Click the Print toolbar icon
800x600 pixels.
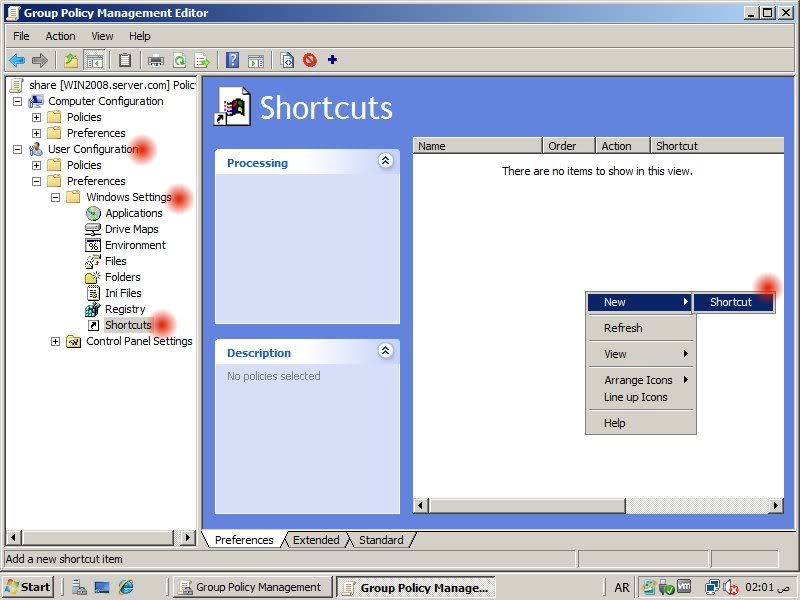click(156, 60)
